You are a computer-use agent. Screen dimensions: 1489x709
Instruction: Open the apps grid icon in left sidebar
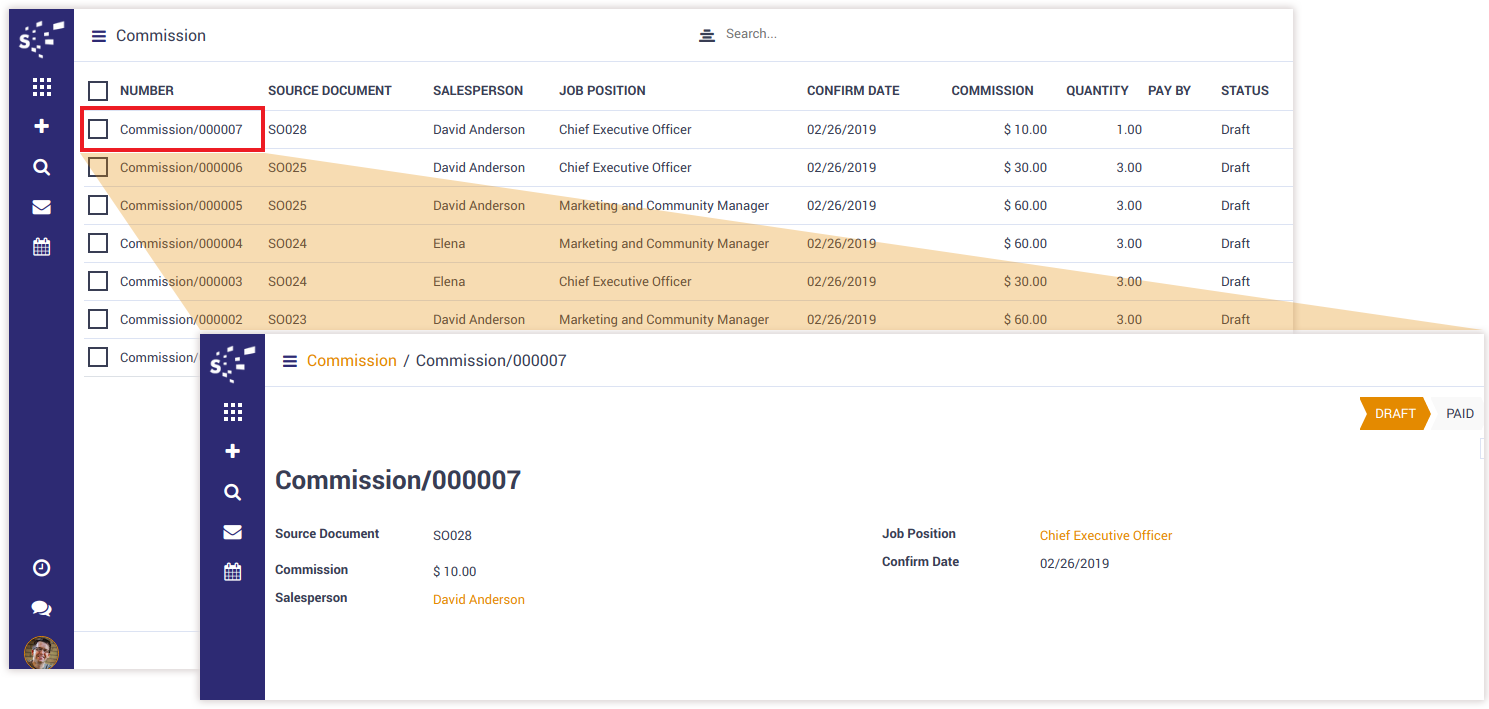(x=41, y=87)
